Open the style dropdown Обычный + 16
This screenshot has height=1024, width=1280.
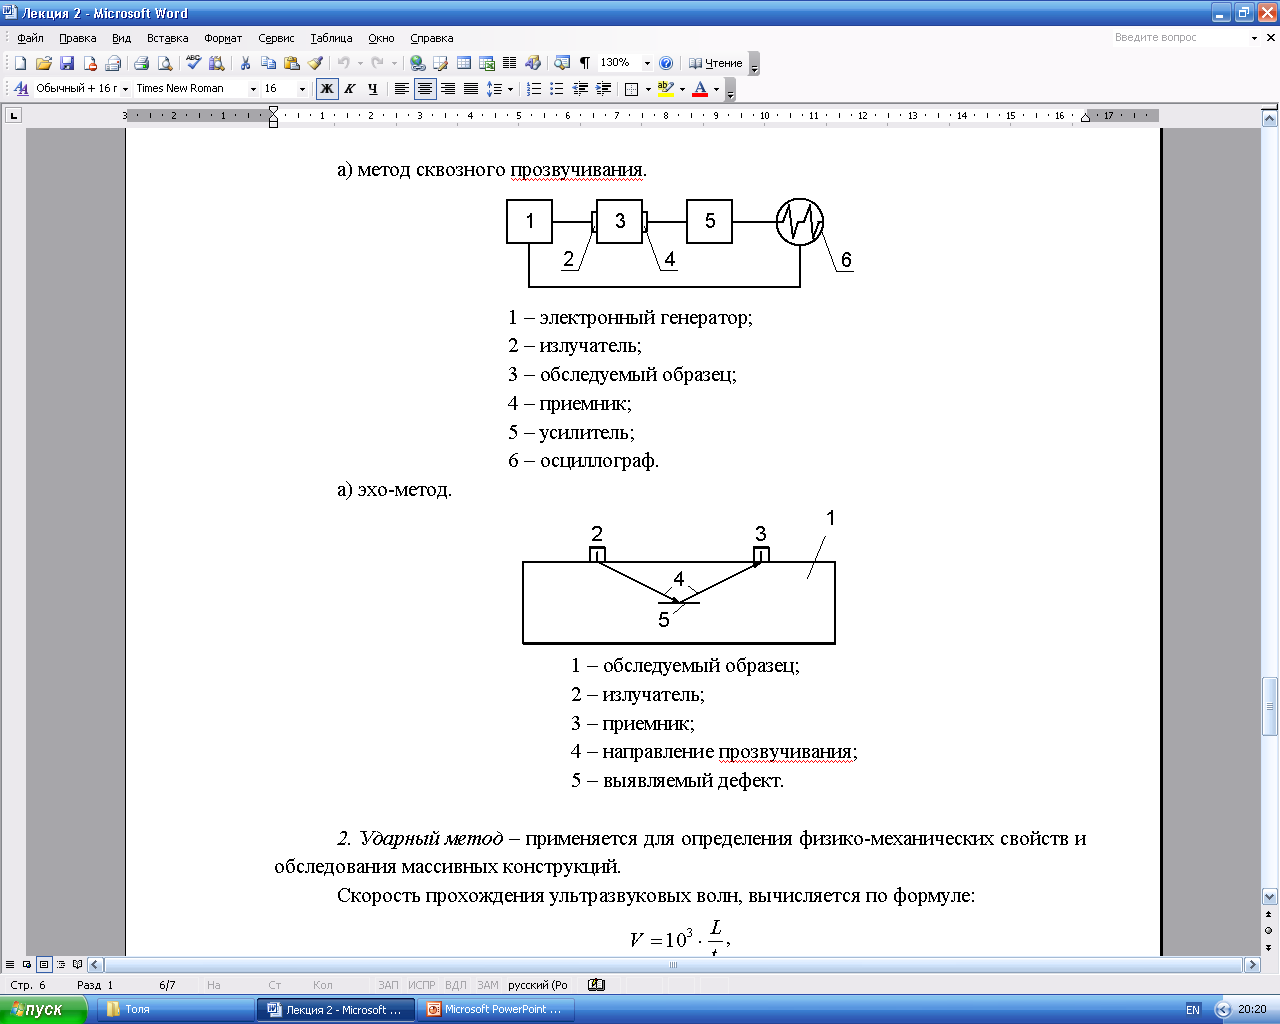pyautogui.click(x=125, y=89)
